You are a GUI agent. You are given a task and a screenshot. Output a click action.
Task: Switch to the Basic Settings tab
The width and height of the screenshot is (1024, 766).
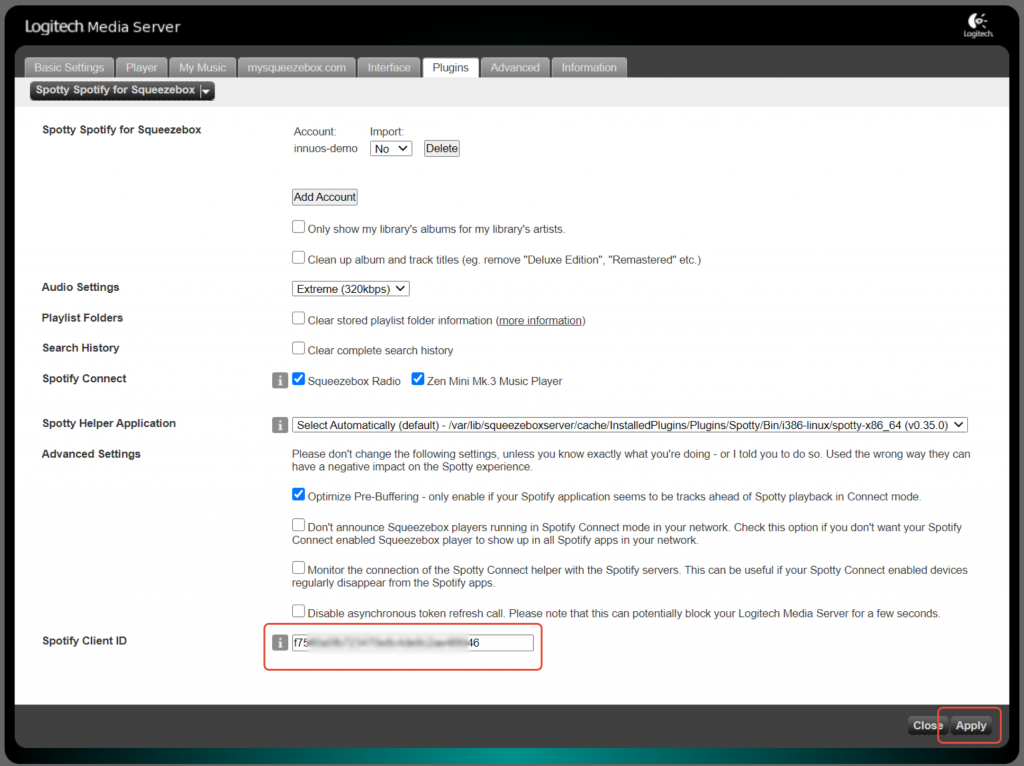[69, 67]
